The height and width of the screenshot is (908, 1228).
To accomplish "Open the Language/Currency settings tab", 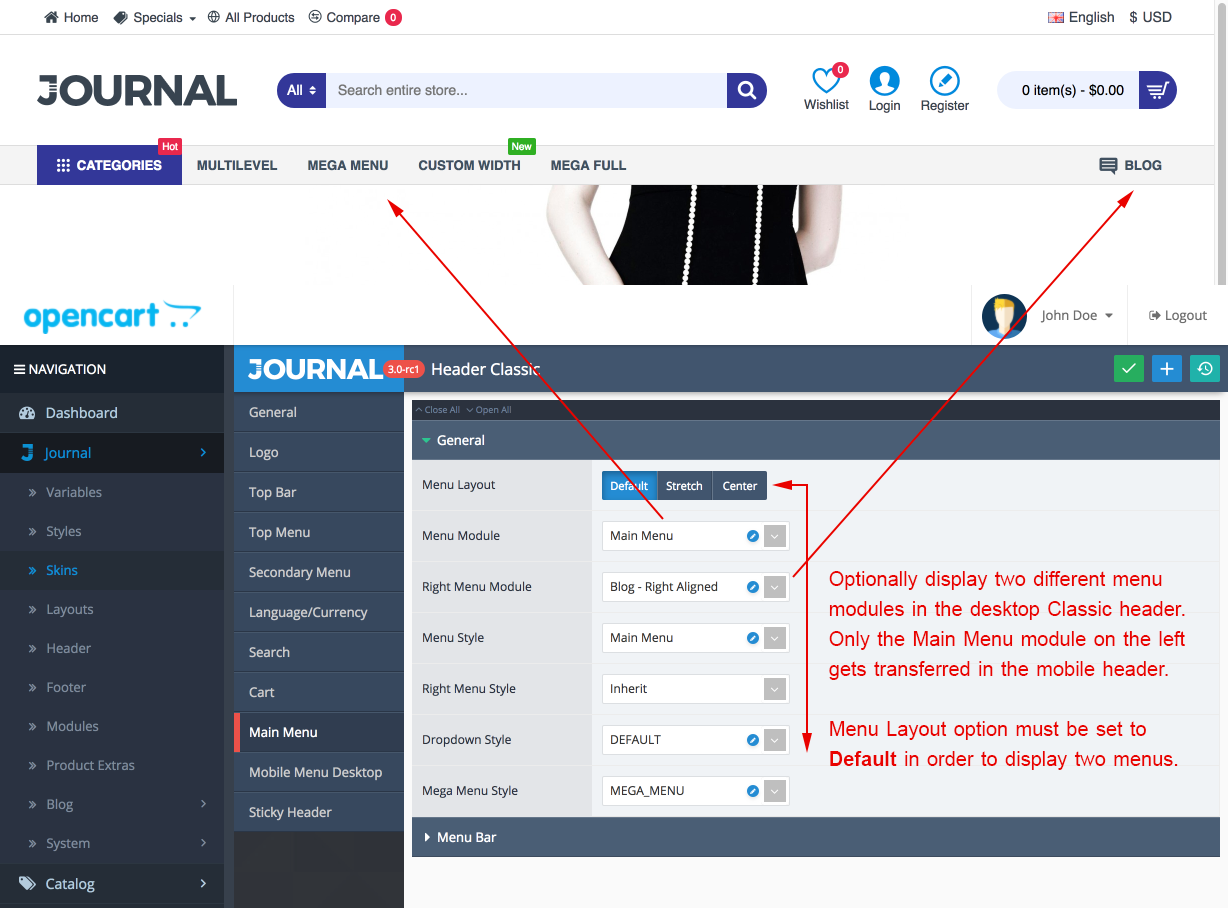I will tap(319, 612).
